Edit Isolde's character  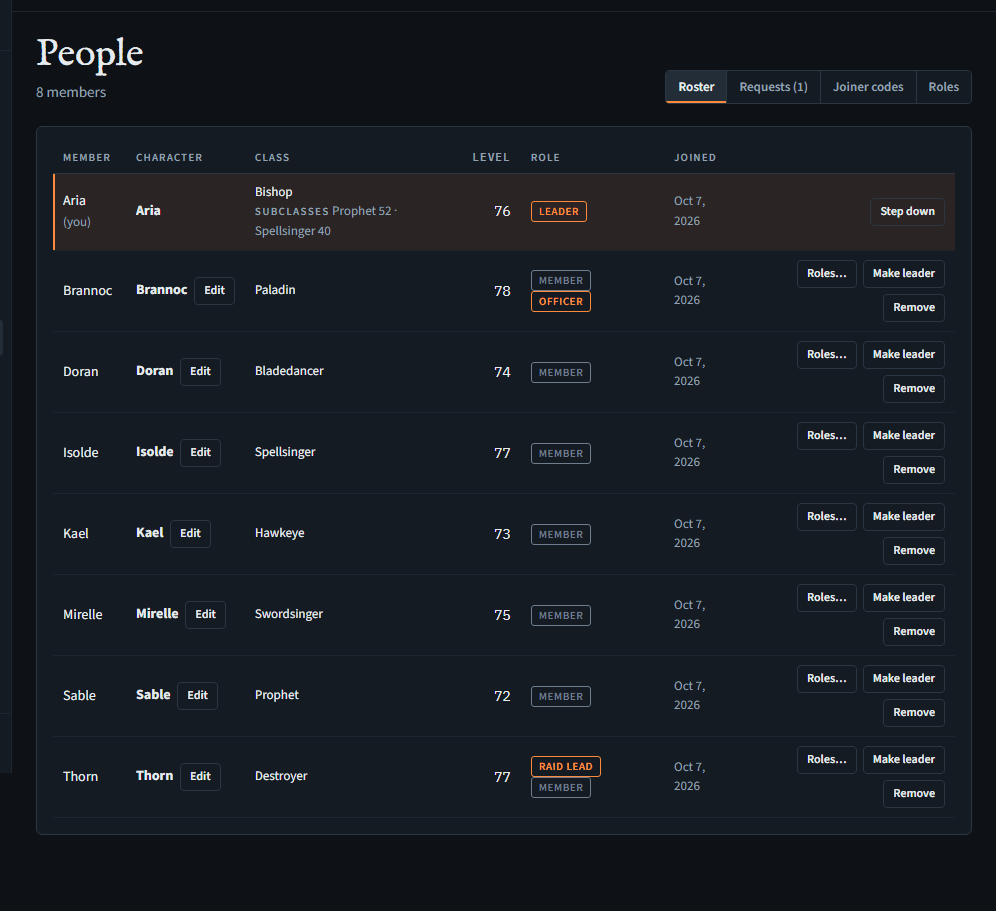click(200, 452)
